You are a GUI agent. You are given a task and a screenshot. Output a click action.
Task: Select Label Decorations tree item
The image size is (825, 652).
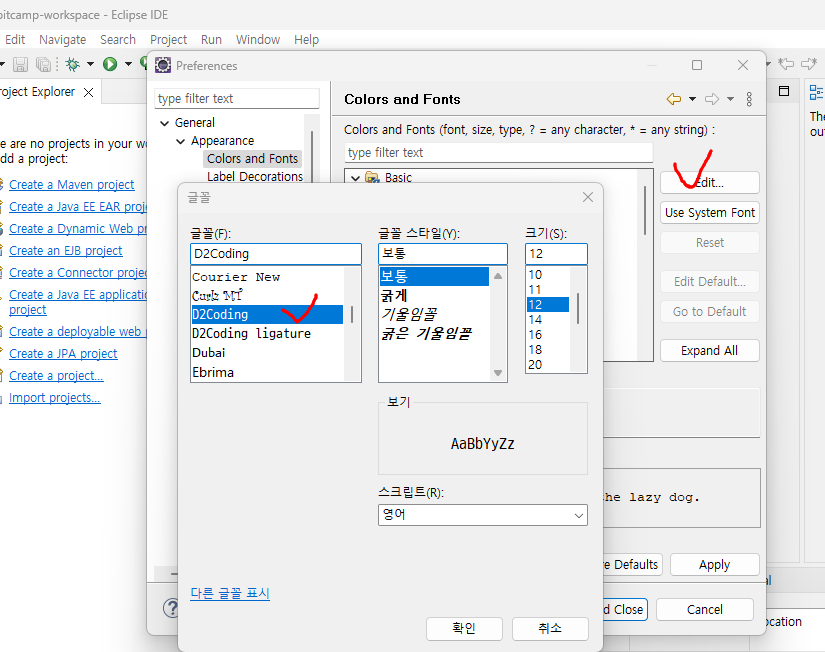pos(255,176)
